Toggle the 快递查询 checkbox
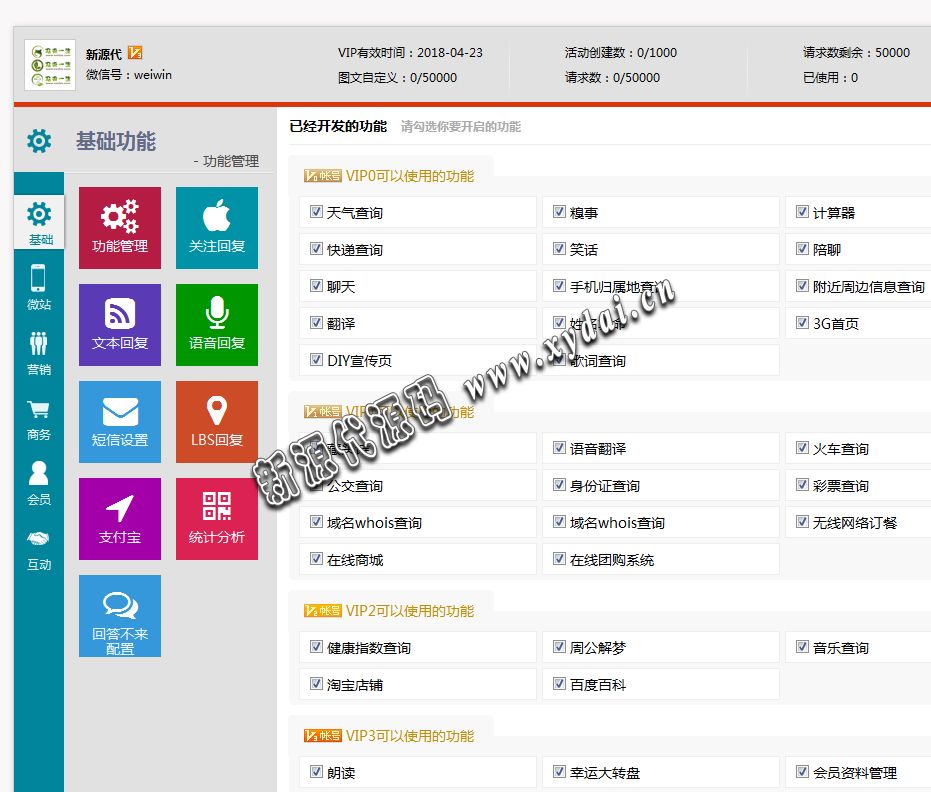 (316, 249)
